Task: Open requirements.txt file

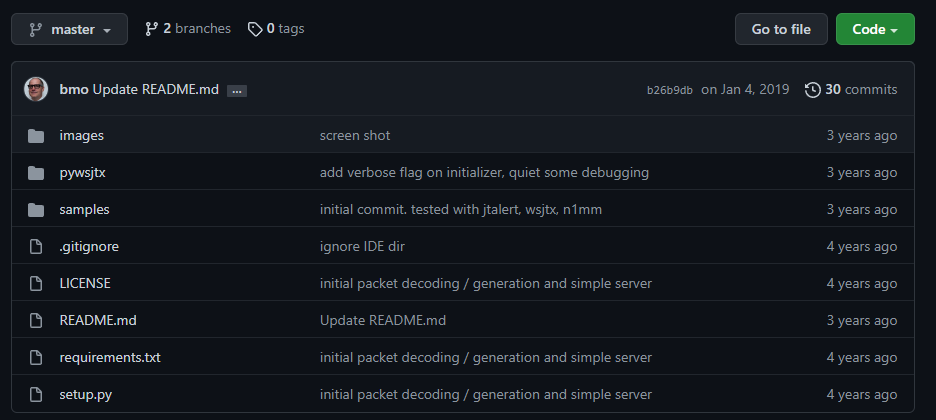Action: click(110, 358)
